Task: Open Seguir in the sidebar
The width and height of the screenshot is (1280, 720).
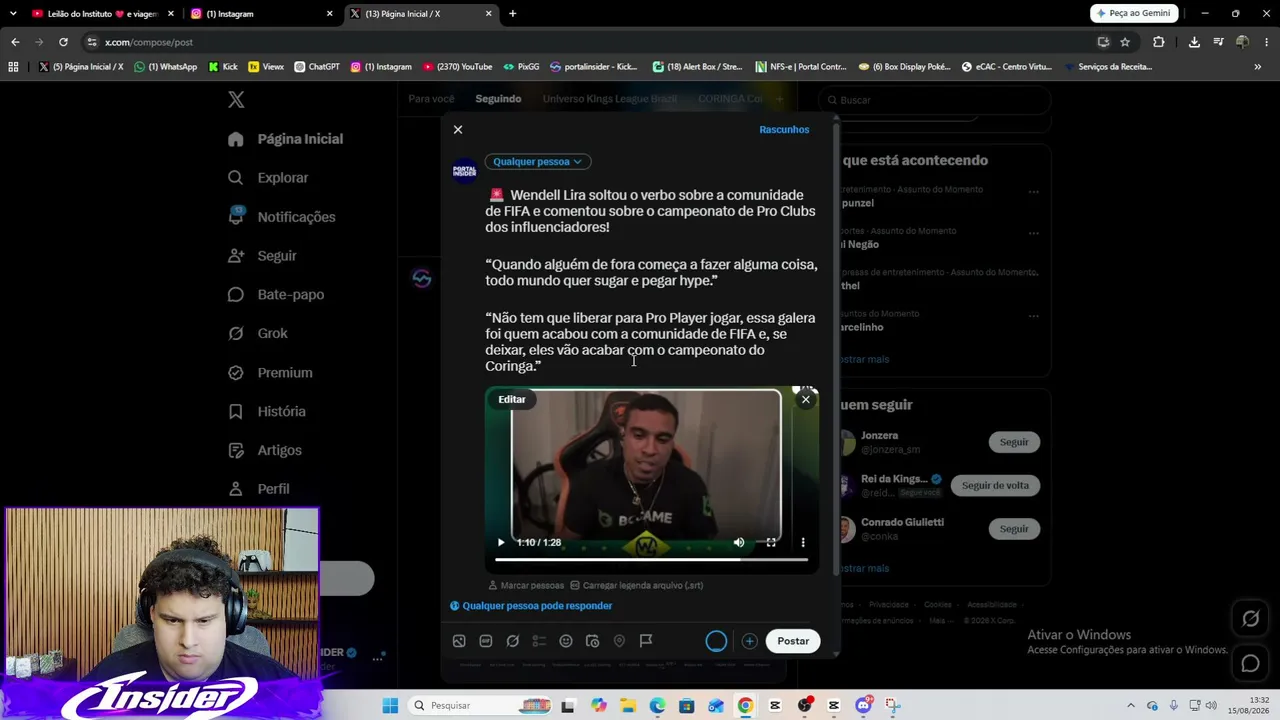Action: (262, 256)
